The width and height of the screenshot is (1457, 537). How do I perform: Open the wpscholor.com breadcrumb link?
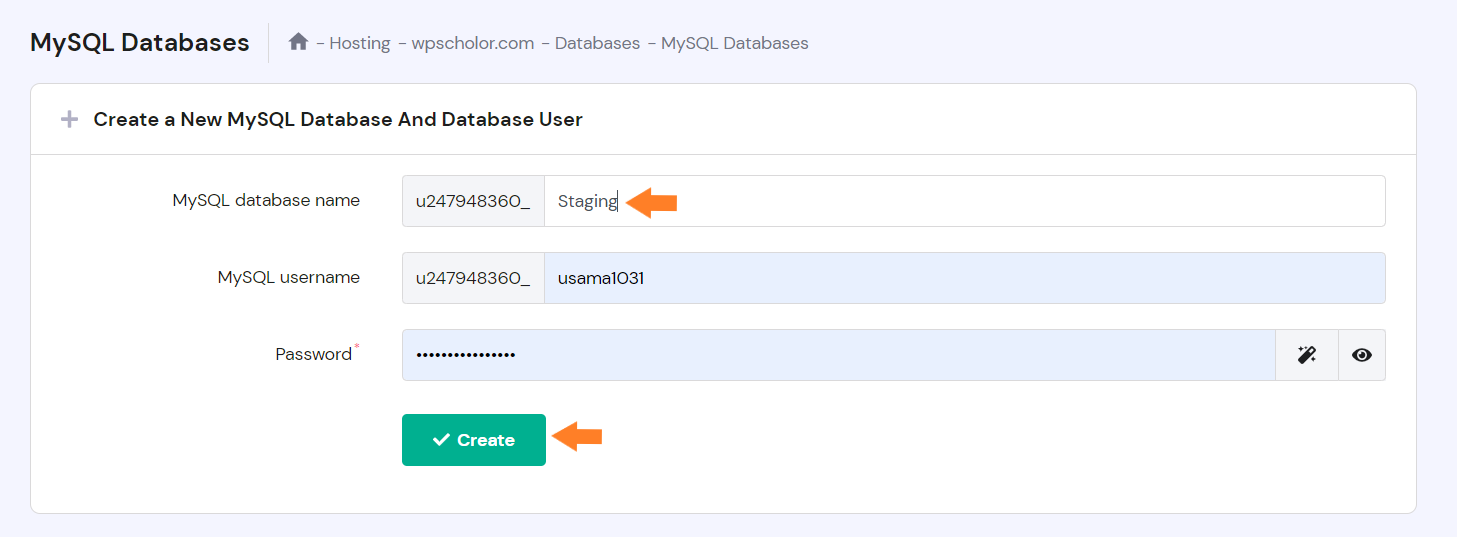point(473,43)
